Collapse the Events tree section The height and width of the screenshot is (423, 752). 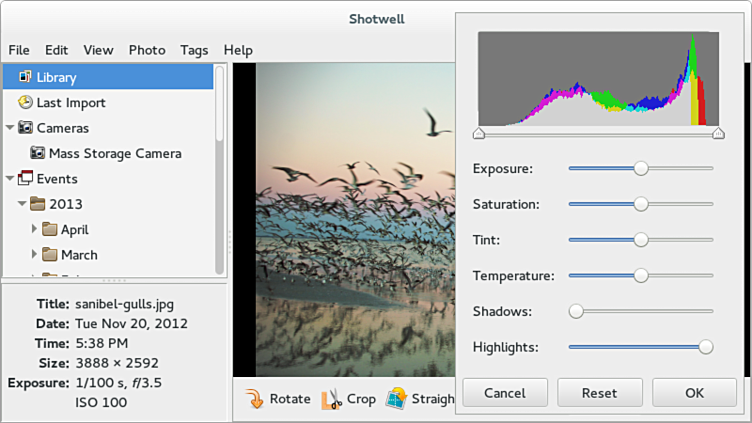coord(9,179)
